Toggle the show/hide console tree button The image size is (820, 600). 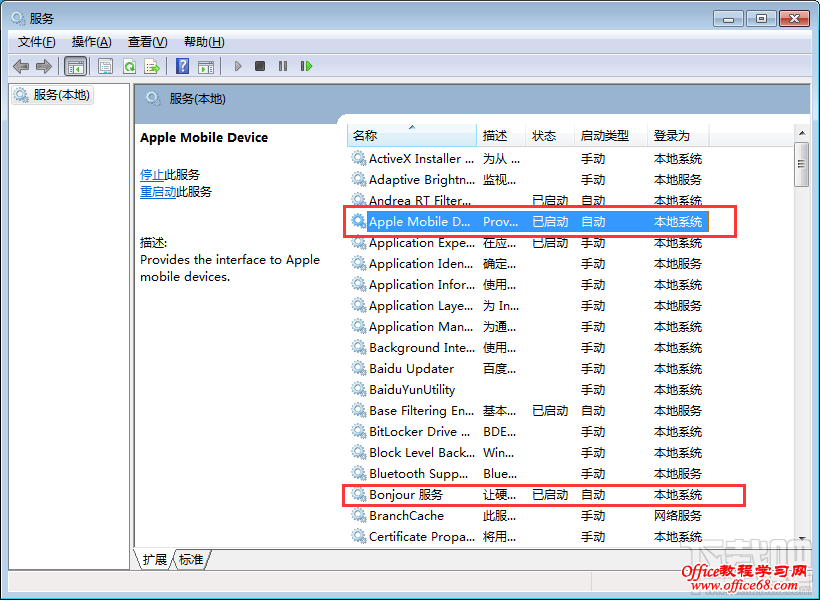(75, 66)
